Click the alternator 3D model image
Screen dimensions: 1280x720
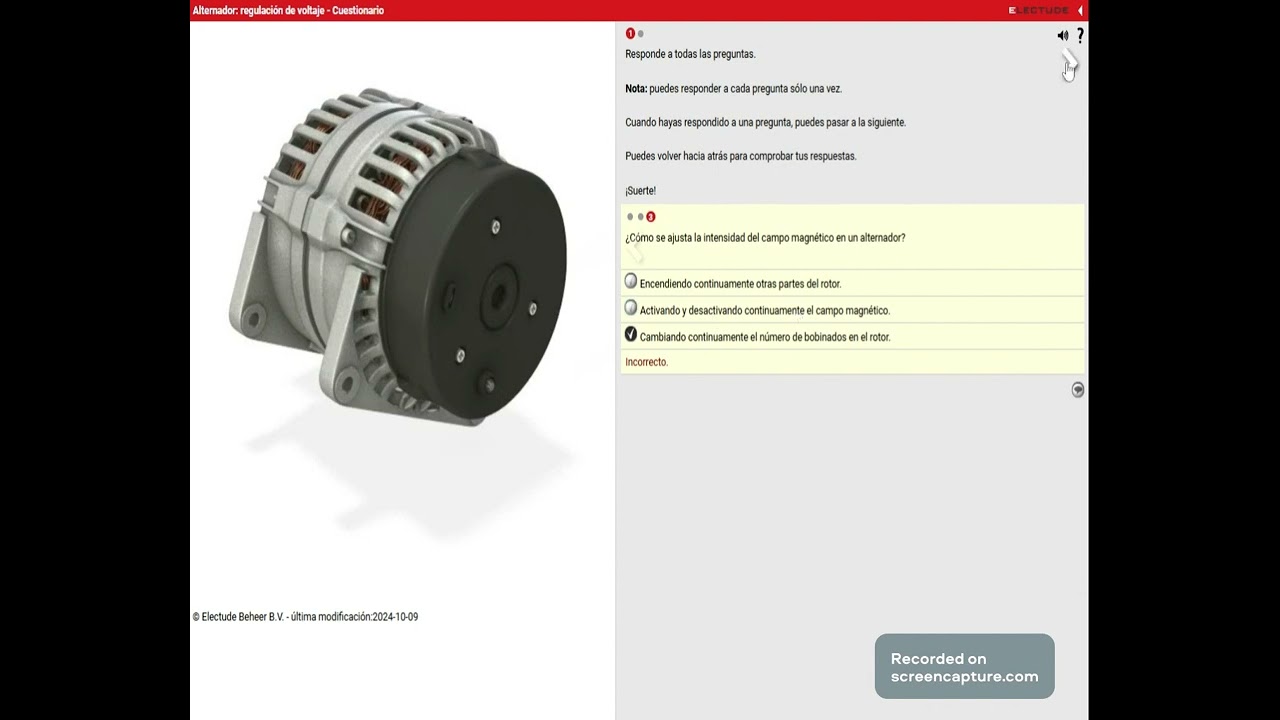(400, 255)
